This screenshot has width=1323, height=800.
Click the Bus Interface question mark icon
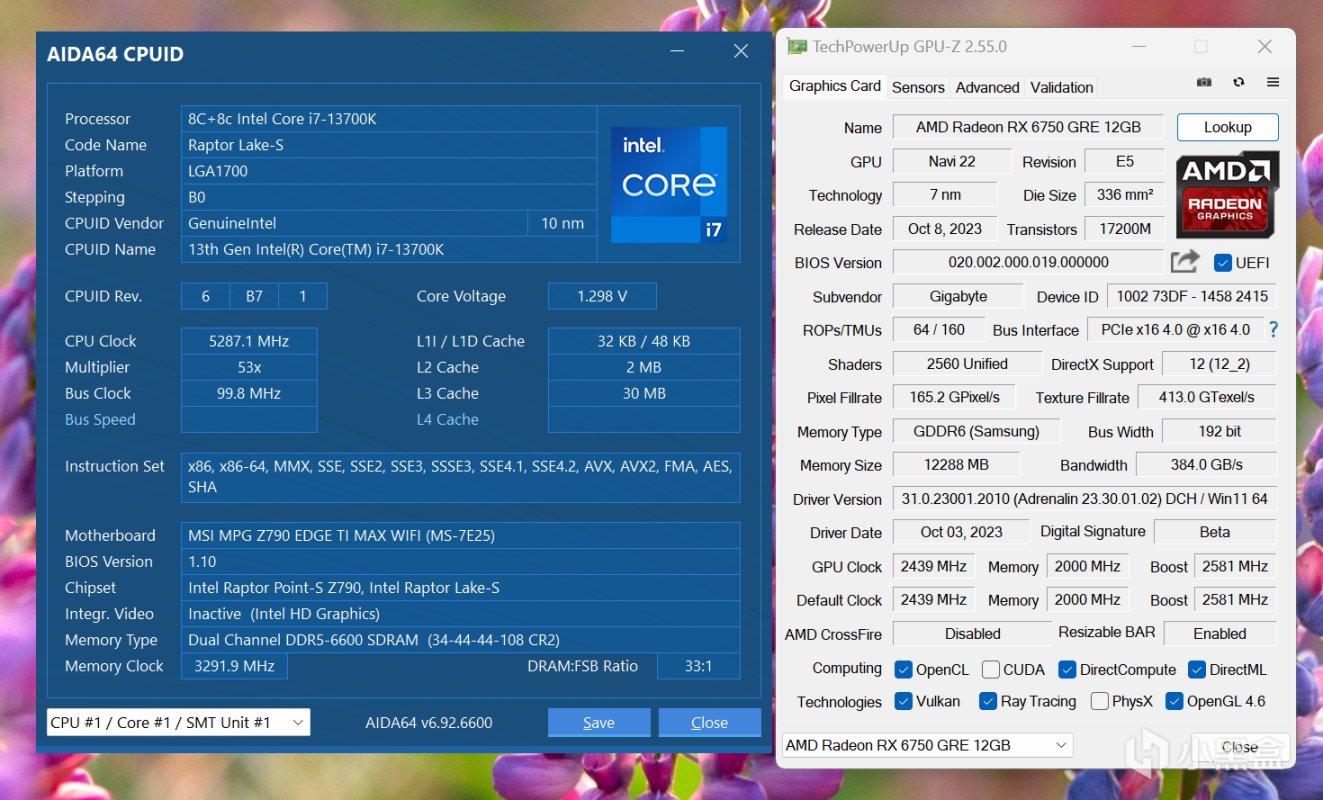click(1273, 330)
